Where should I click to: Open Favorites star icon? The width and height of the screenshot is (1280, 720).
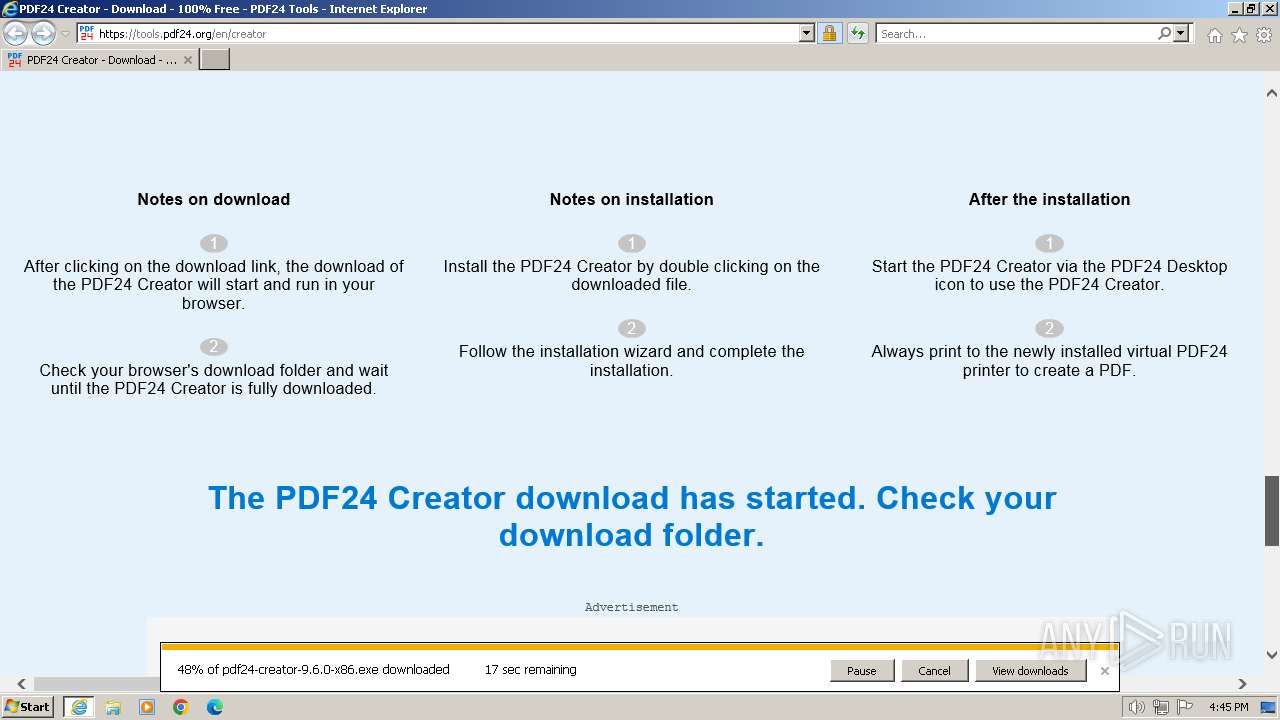[1239, 35]
